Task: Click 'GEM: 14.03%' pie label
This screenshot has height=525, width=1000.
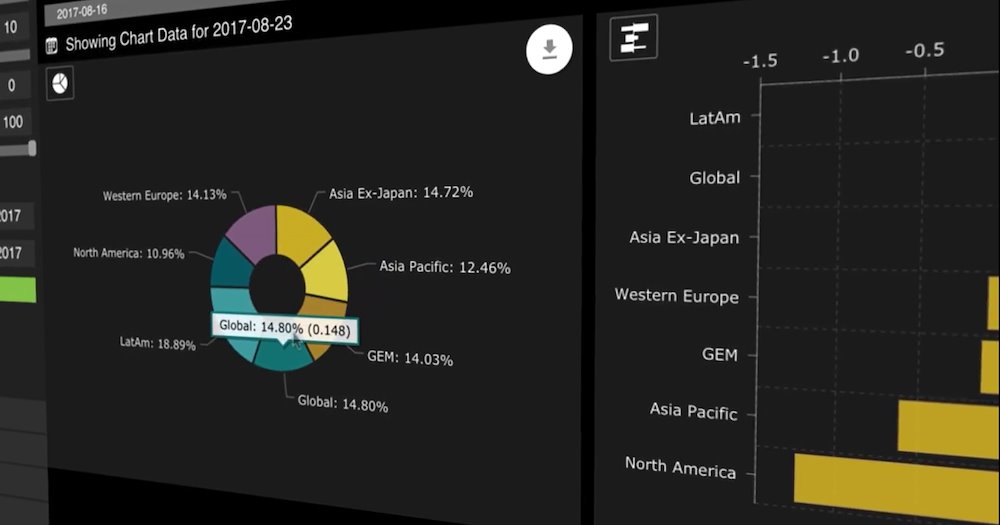Action: tap(410, 358)
